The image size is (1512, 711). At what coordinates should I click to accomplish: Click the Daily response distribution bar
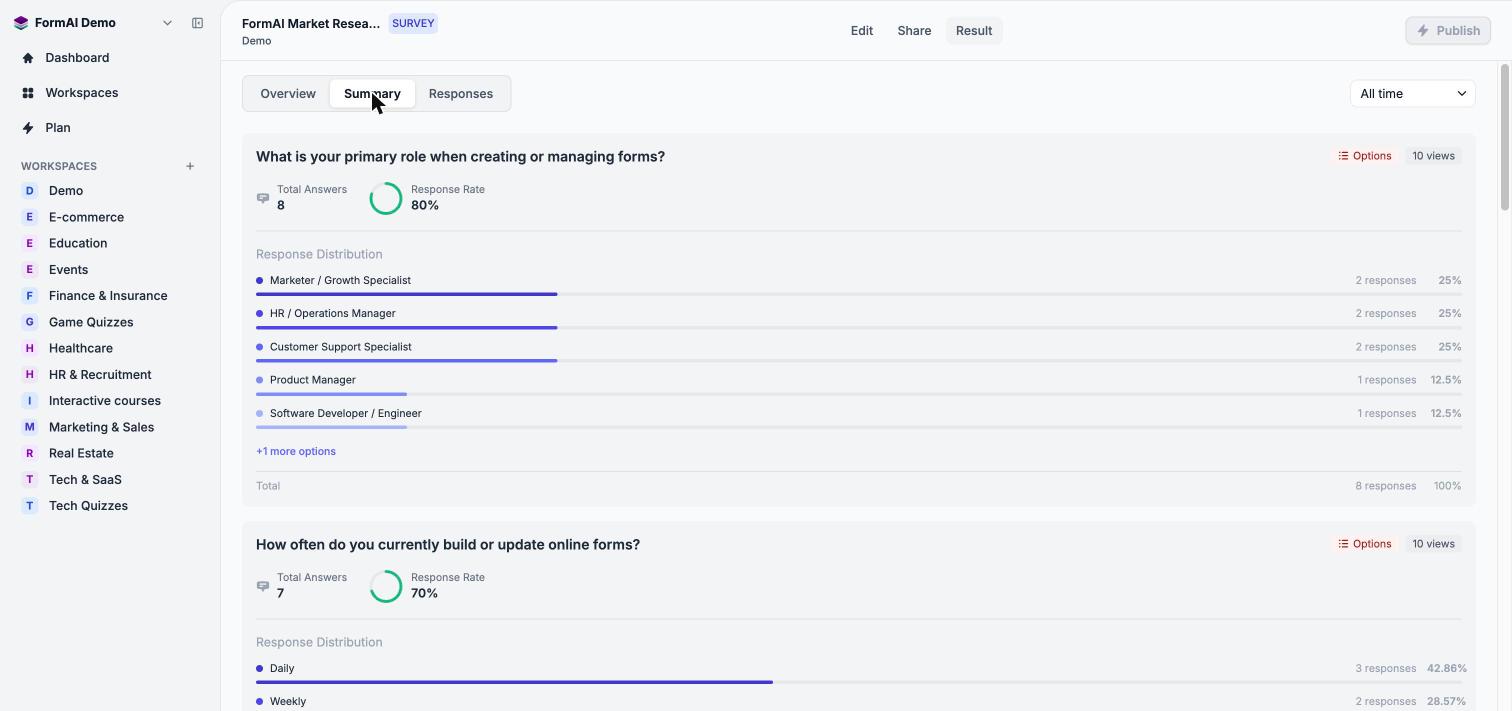click(x=859, y=682)
